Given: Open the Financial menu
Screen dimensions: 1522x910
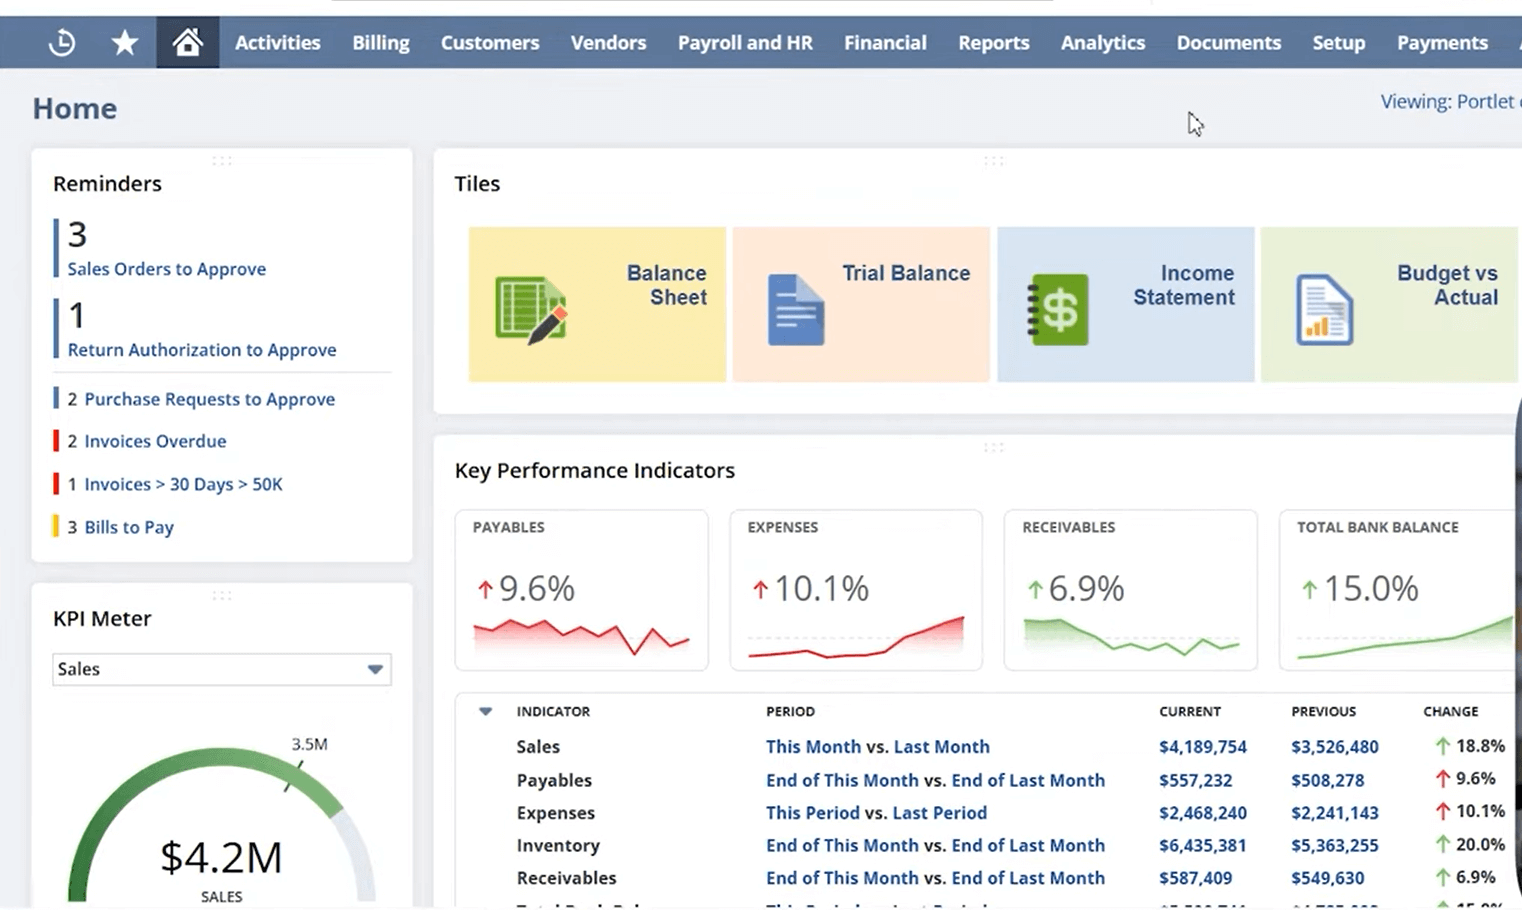Looking at the screenshot, I should coord(885,42).
